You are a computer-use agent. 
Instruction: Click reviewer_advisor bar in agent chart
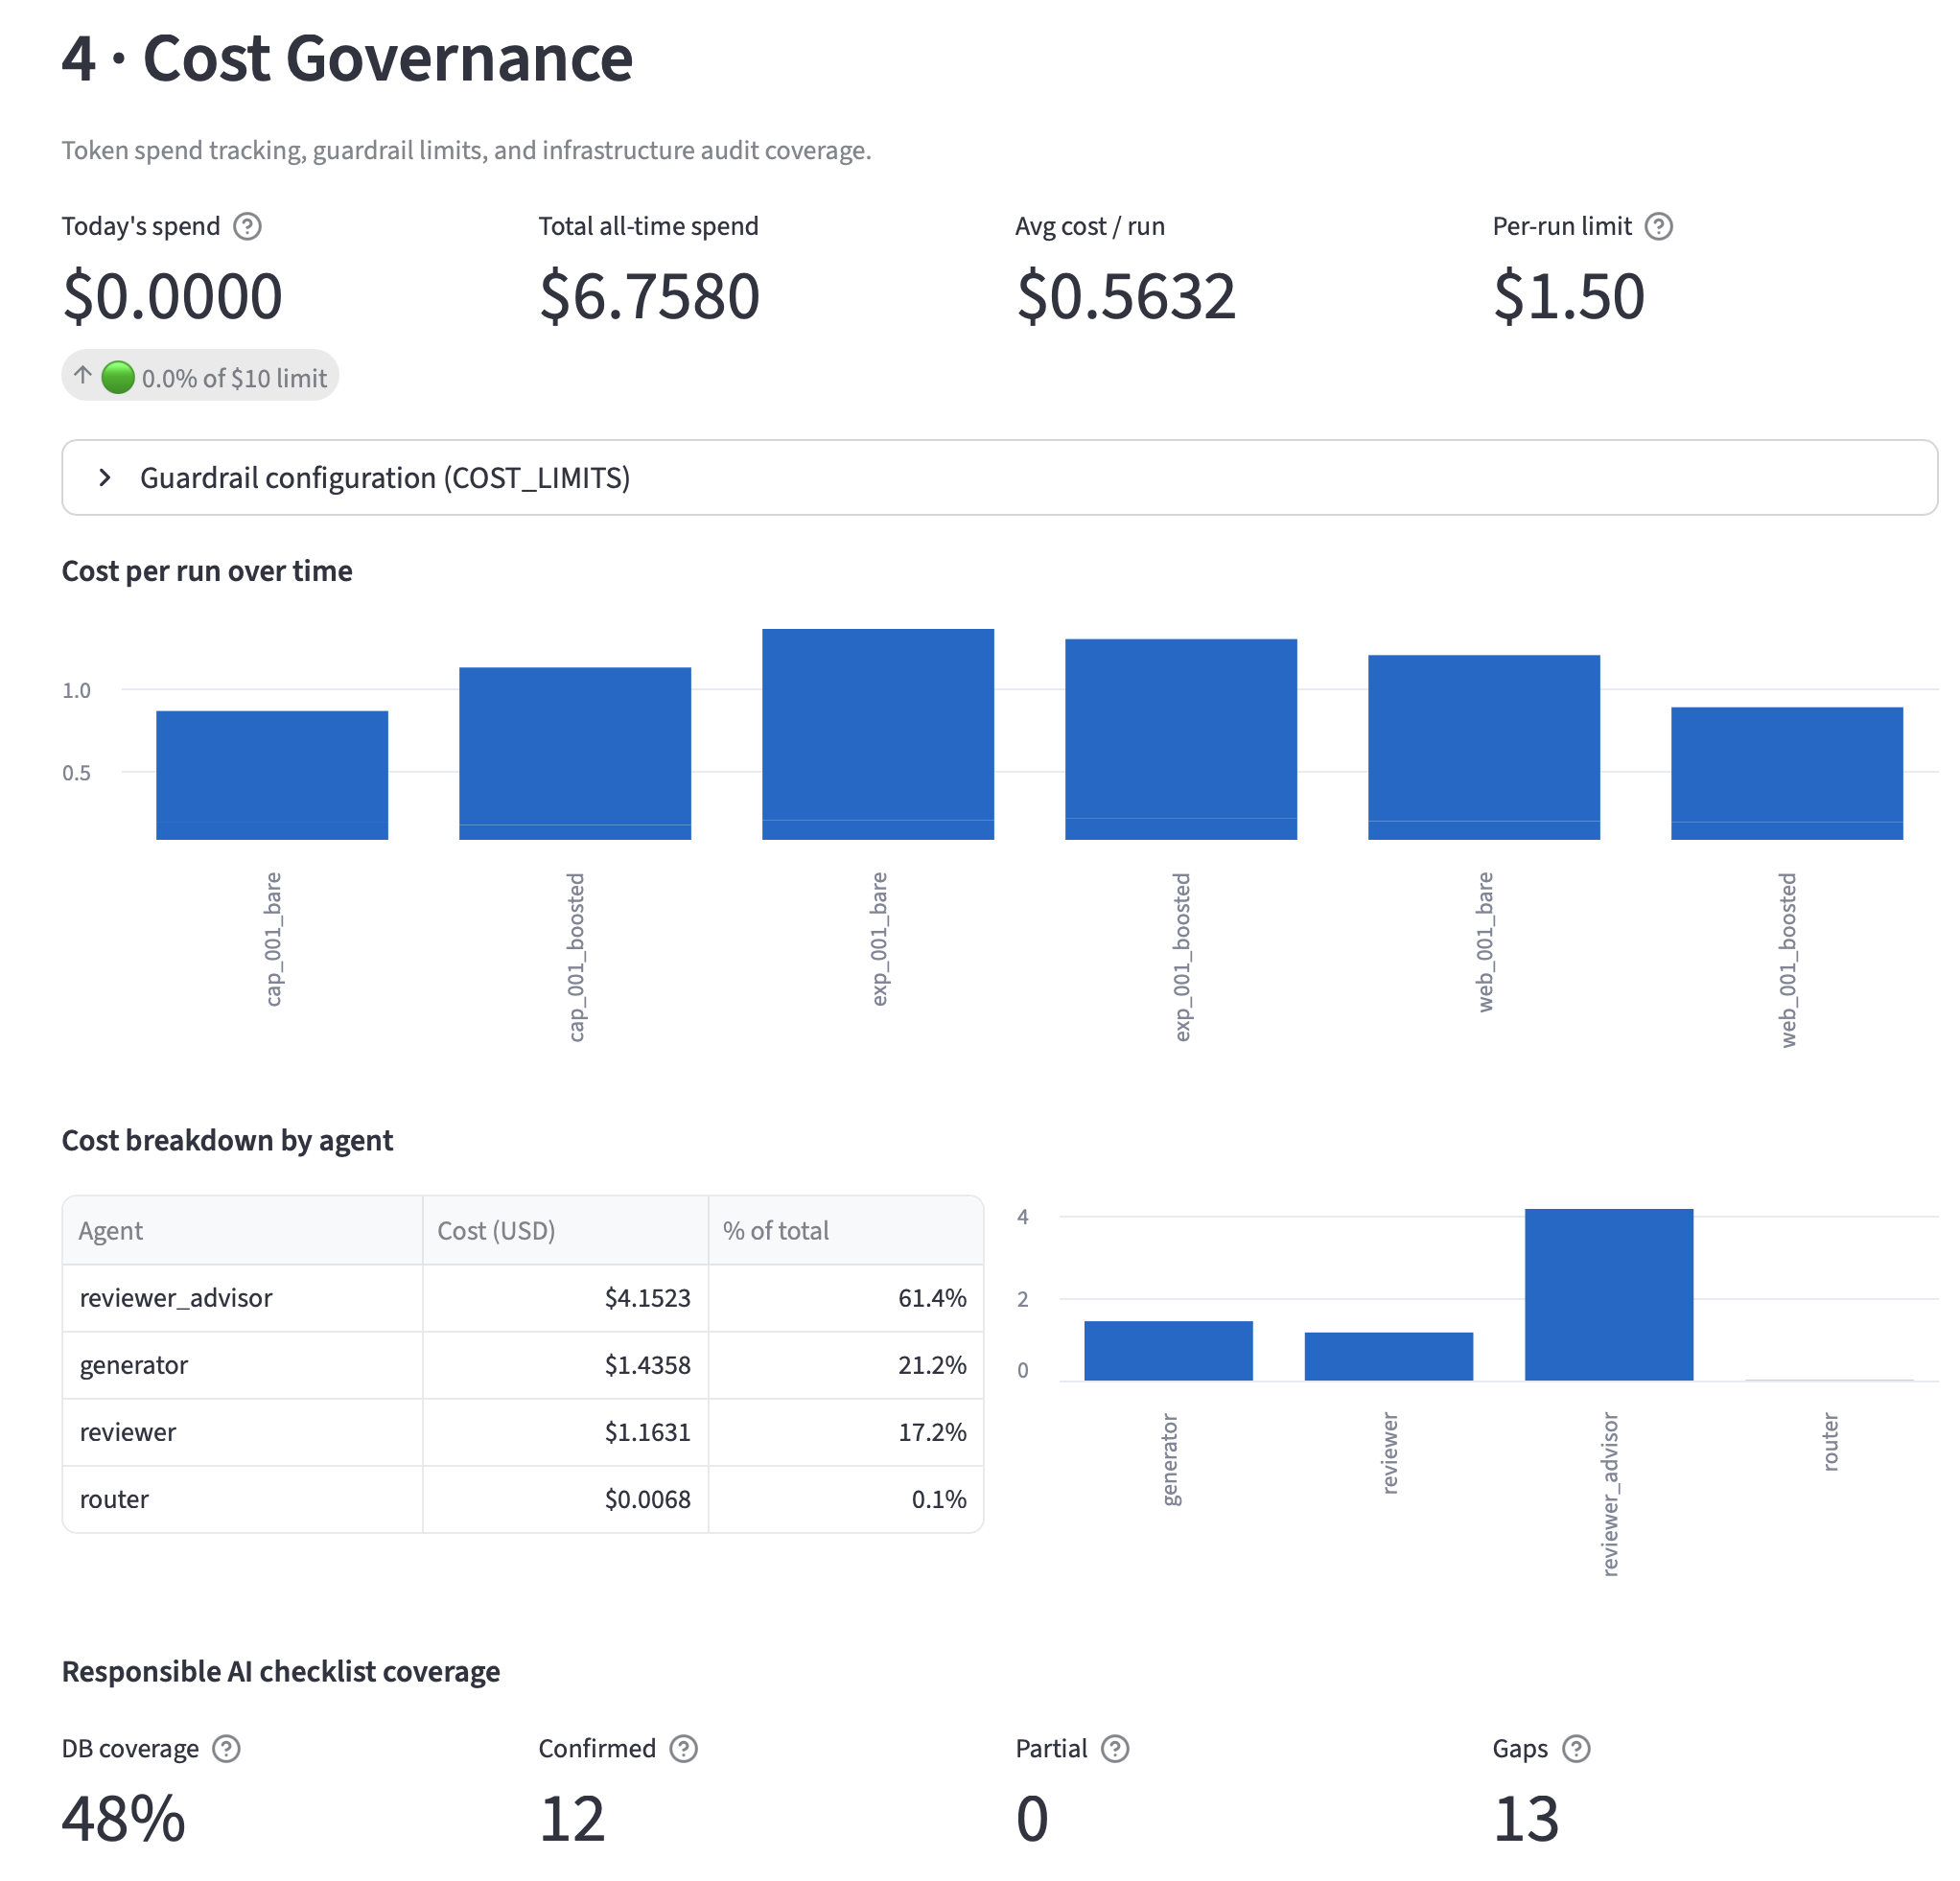click(1609, 1294)
